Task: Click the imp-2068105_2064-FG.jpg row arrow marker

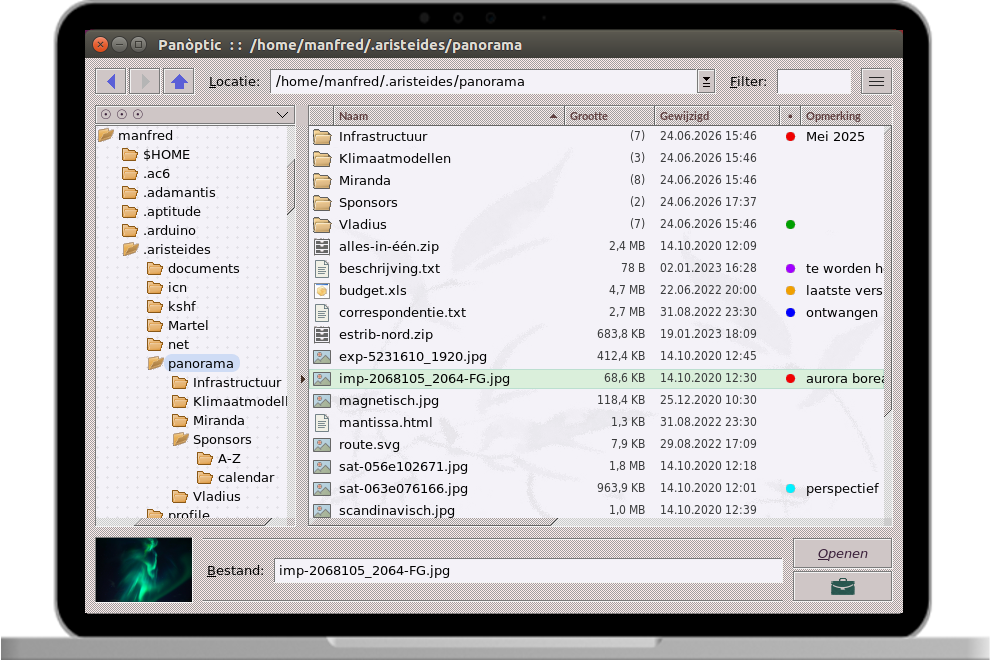Action: pos(303,379)
